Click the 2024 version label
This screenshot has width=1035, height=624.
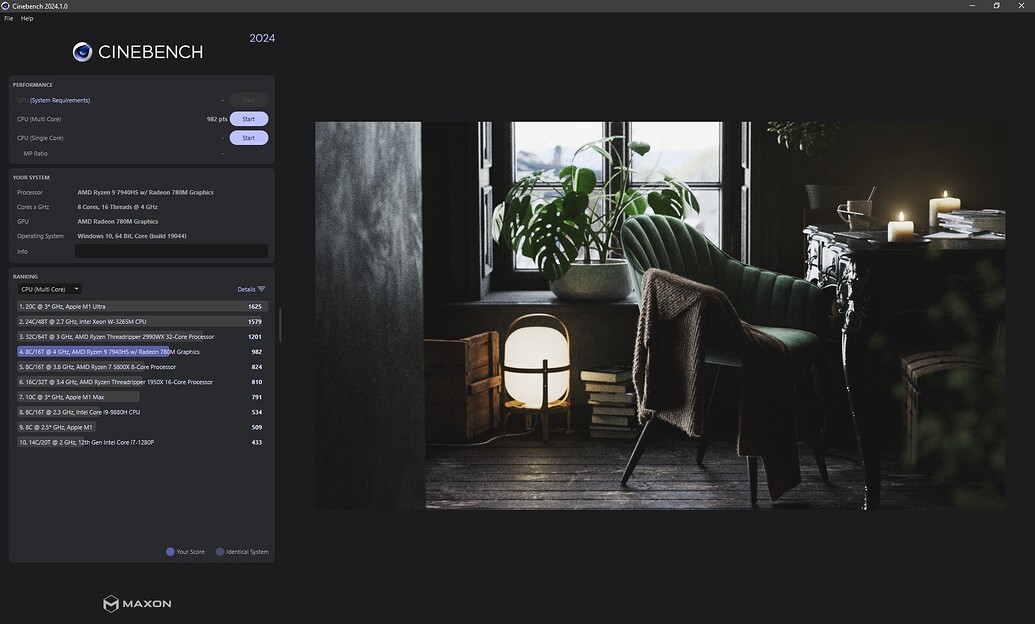coord(262,38)
